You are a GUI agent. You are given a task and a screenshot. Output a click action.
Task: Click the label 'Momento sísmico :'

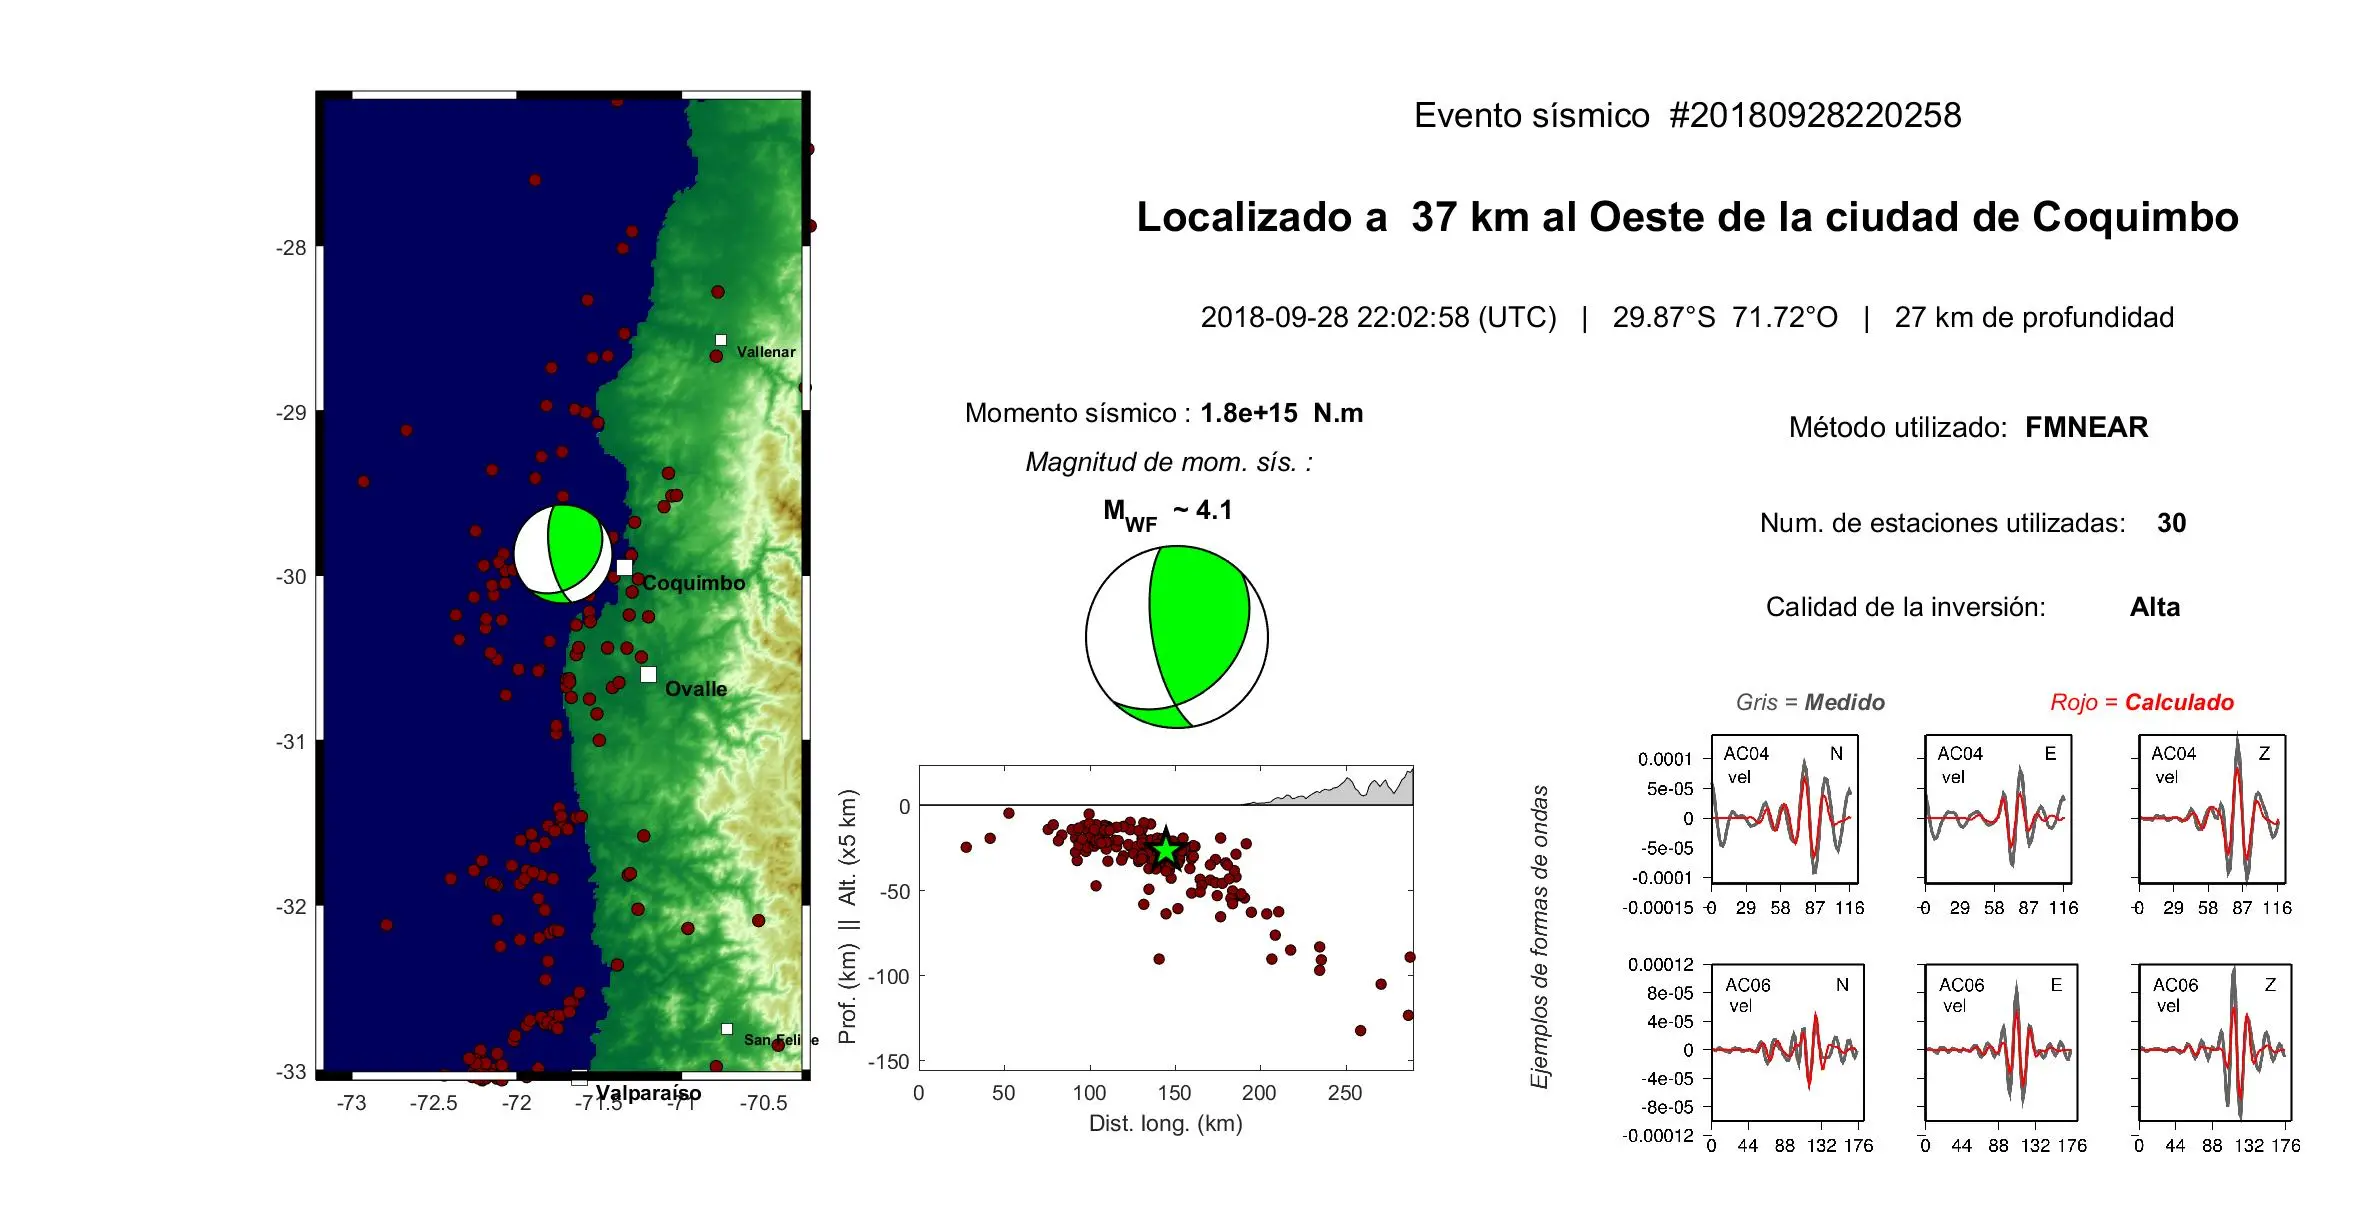tap(1077, 413)
